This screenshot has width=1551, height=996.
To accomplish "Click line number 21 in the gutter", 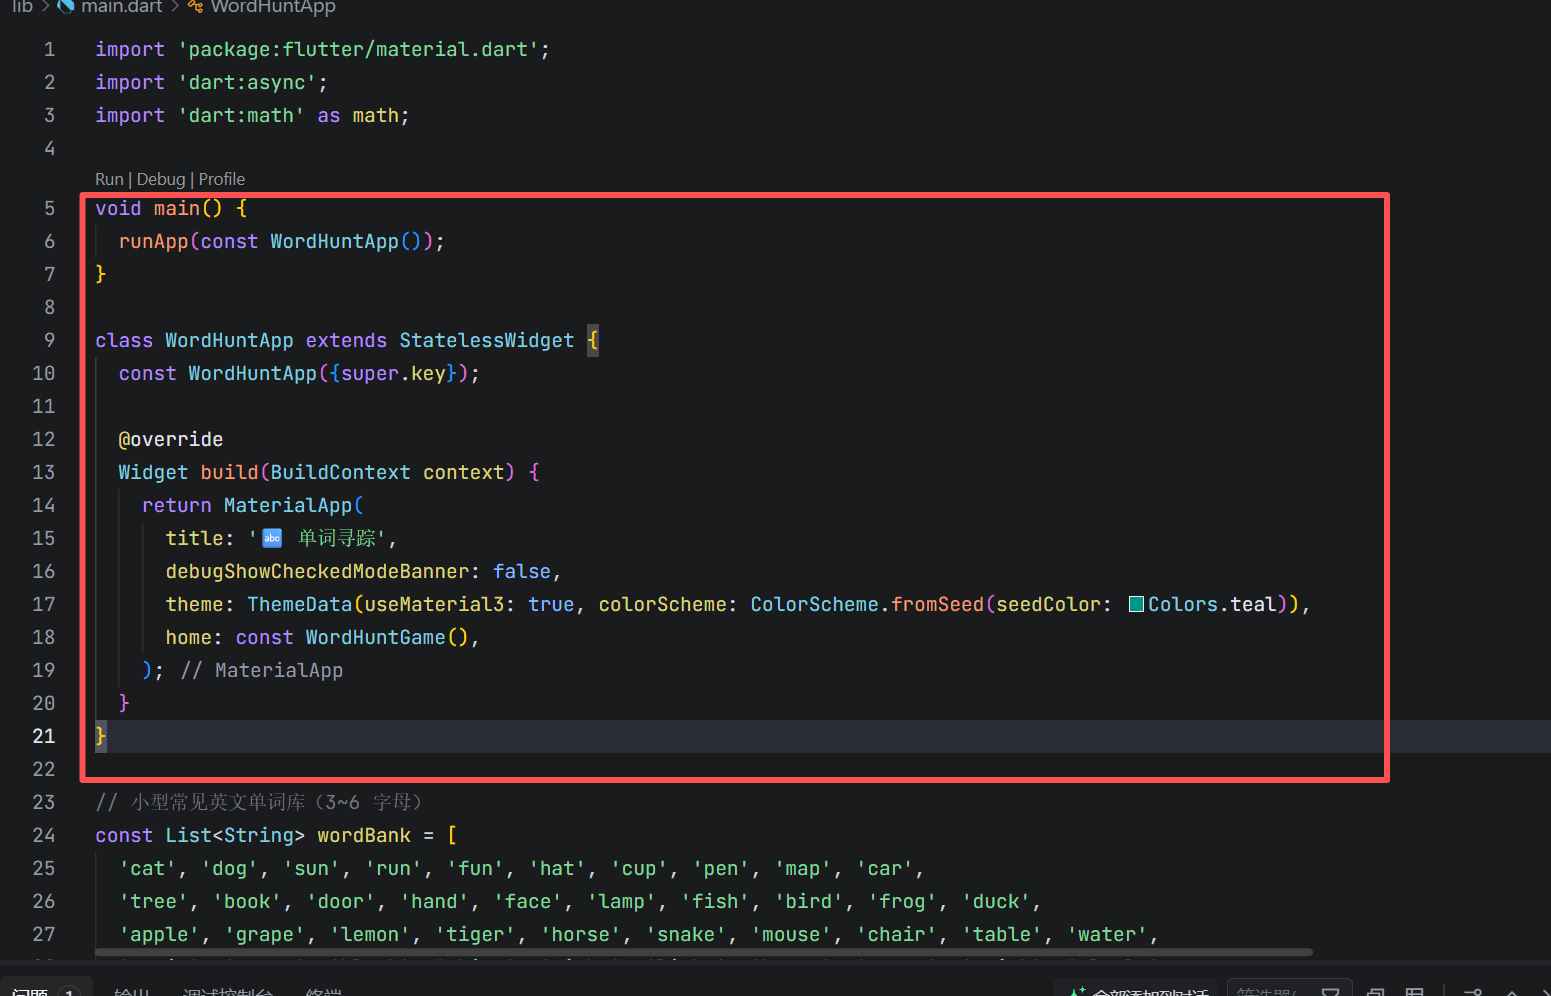I will [44, 736].
